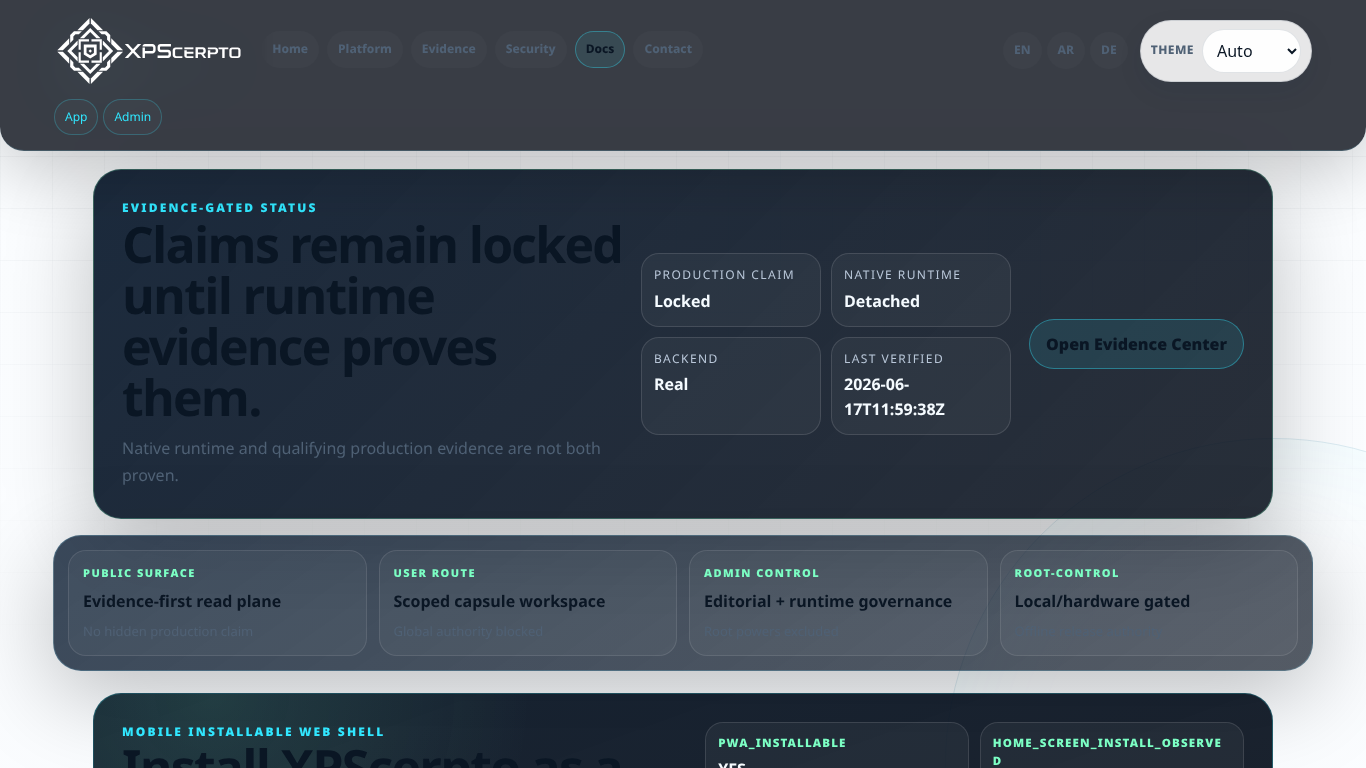
Task: Click the HOME_SCREEN_INSTALL_OBSERVED card
Action: (1112, 745)
